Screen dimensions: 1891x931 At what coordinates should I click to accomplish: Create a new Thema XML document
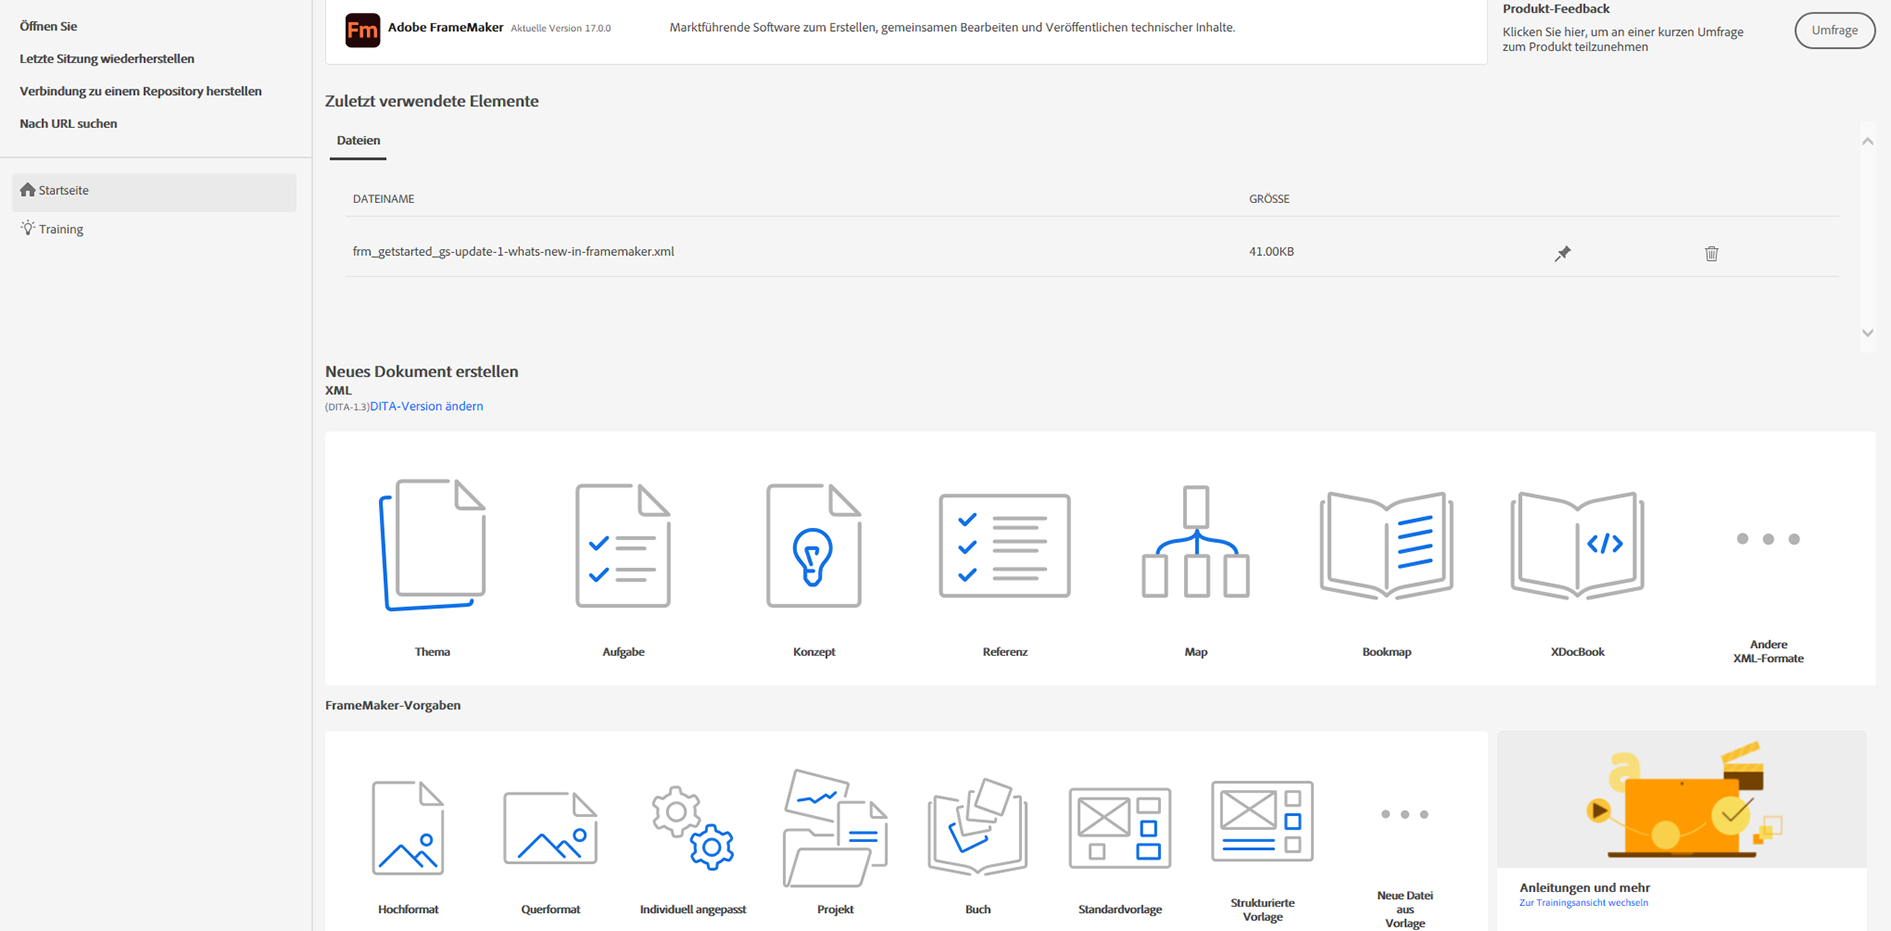pos(432,546)
